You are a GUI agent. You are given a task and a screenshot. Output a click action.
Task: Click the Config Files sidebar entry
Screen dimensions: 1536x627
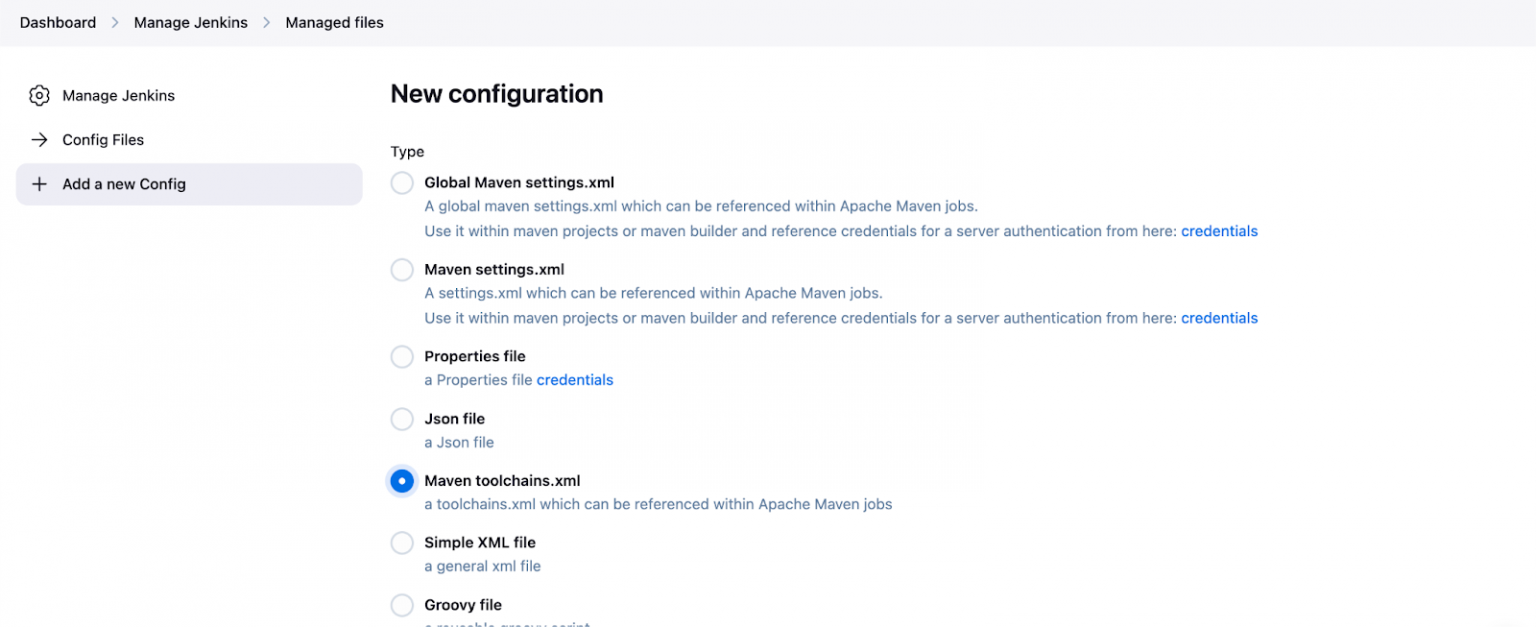[104, 140]
